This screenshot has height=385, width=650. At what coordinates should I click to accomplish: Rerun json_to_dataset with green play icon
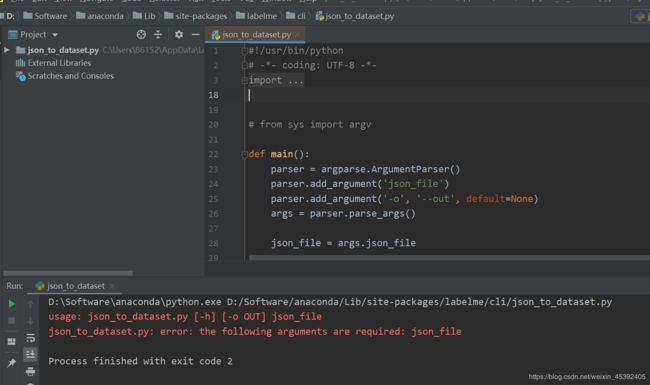click(x=12, y=304)
